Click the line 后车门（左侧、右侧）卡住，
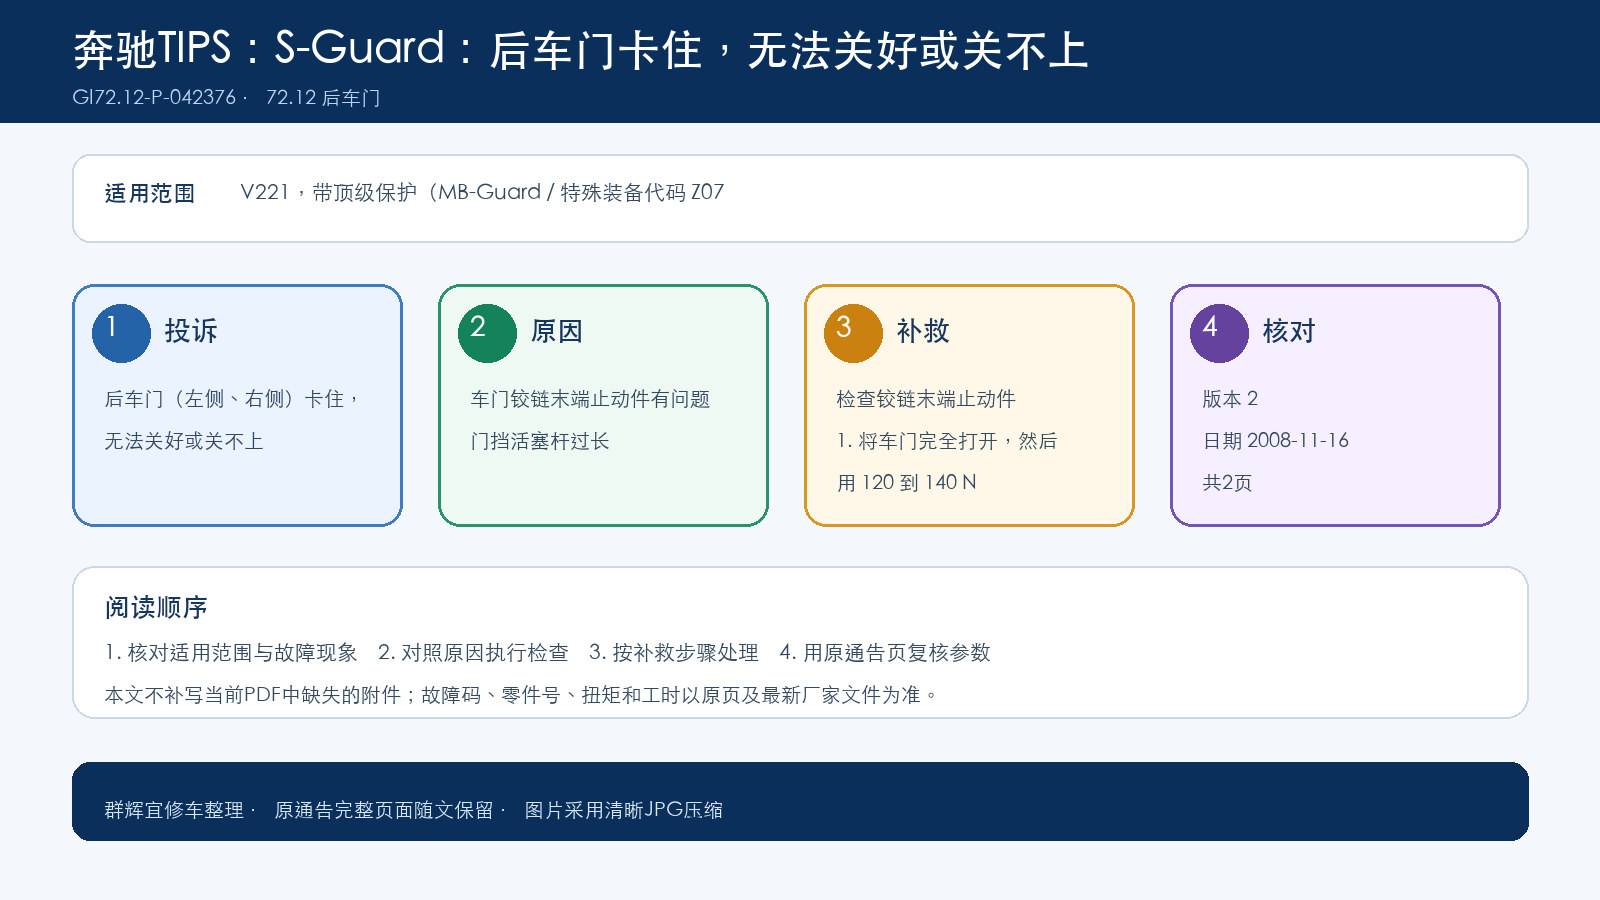This screenshot has width=1600, height=900. coord(232,399)
